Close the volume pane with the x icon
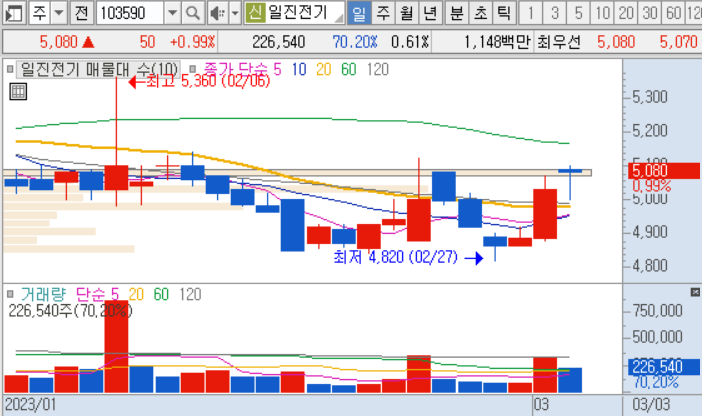The width and height of the screenshot is (702, 416). coord(695,292)
